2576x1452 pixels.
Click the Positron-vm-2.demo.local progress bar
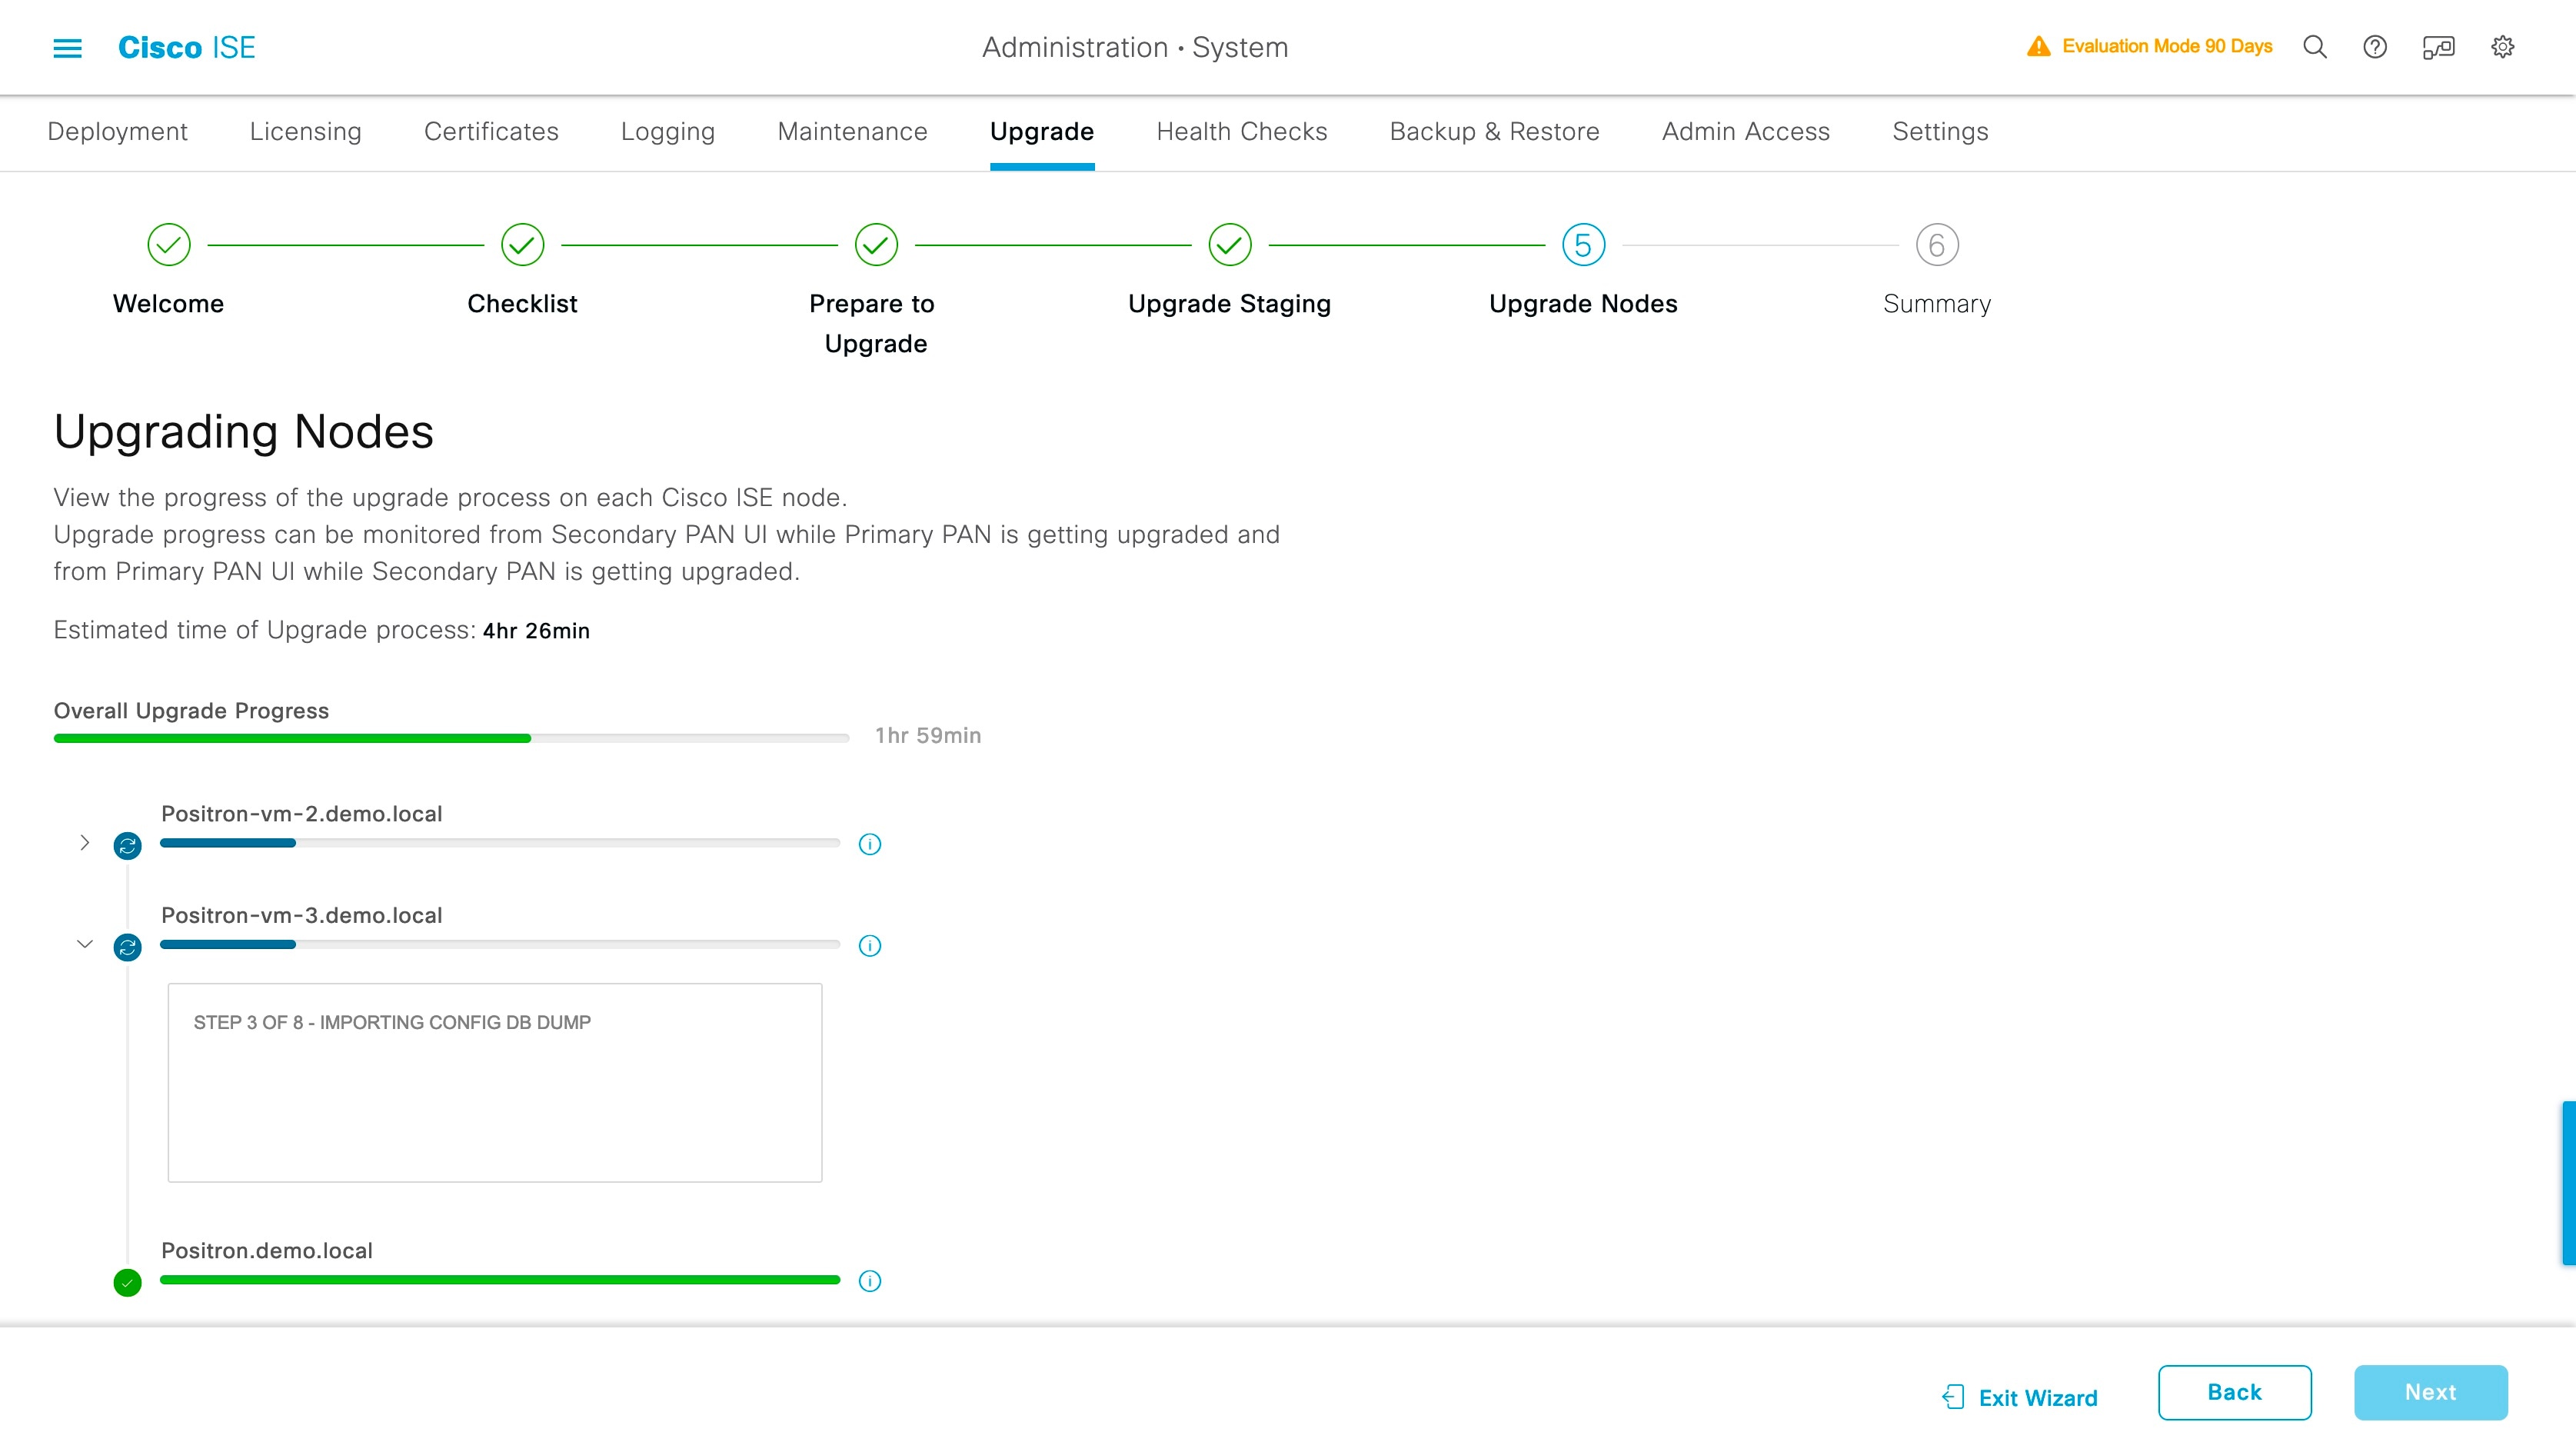[500, 843]
